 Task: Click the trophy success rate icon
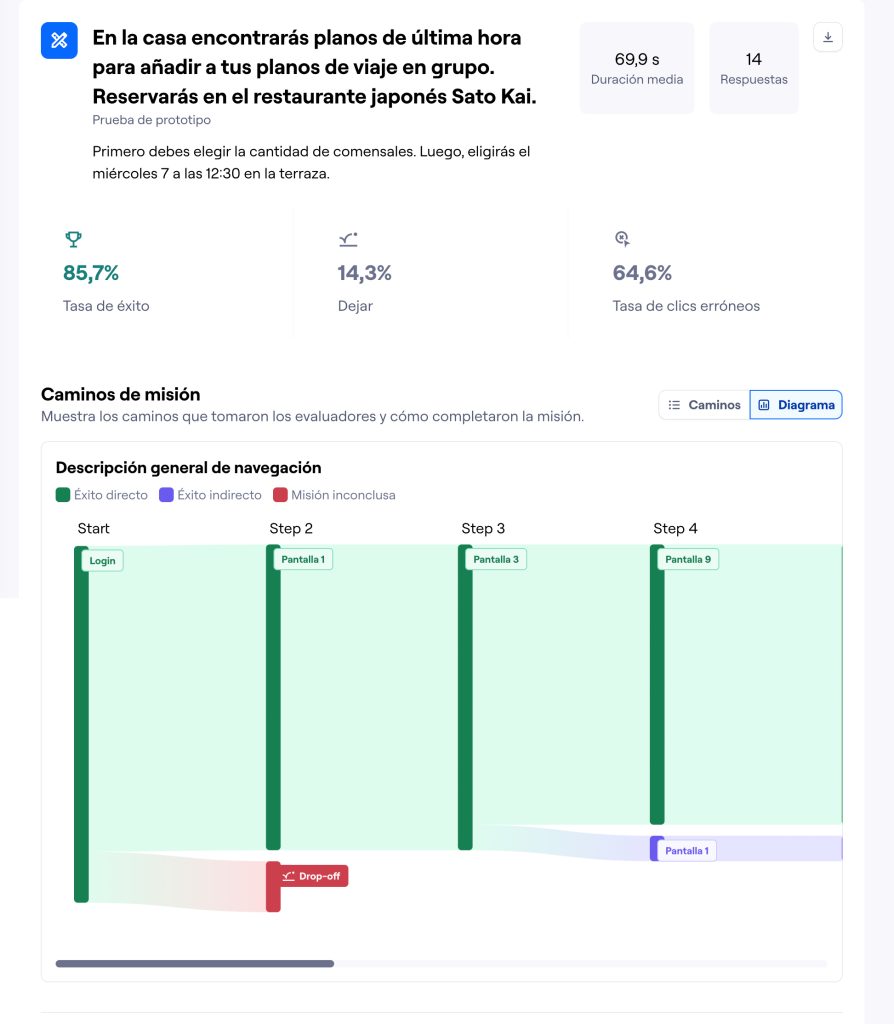[x=73, y=239]
